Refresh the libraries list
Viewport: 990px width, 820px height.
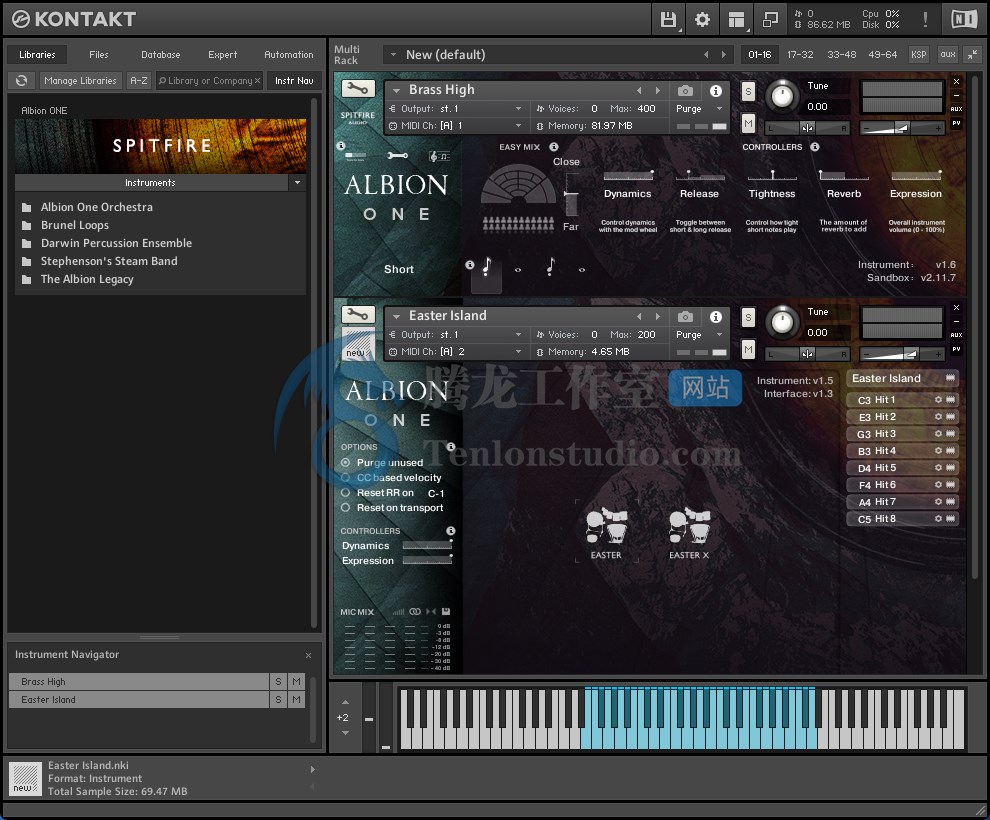tap(21, 81)
